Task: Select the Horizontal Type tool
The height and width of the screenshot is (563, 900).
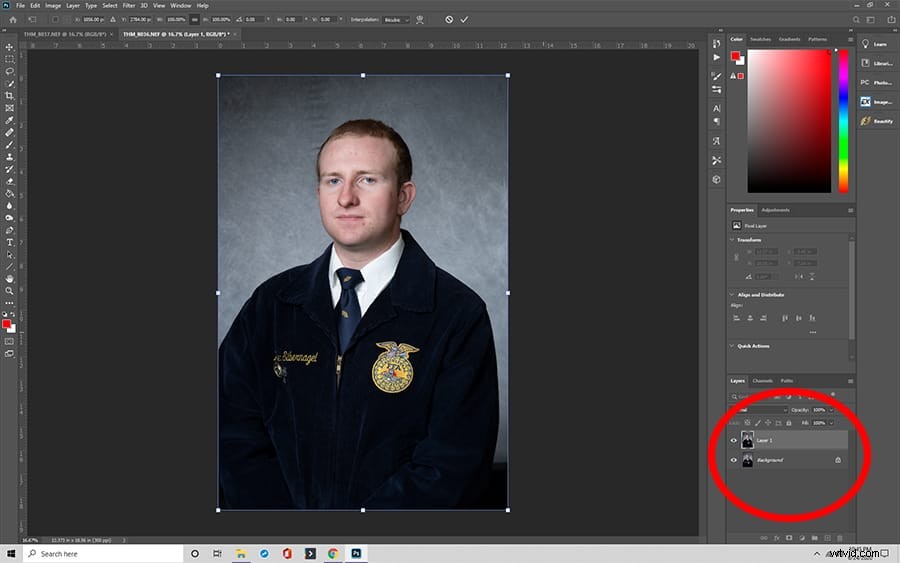Action: pos(9,242)
